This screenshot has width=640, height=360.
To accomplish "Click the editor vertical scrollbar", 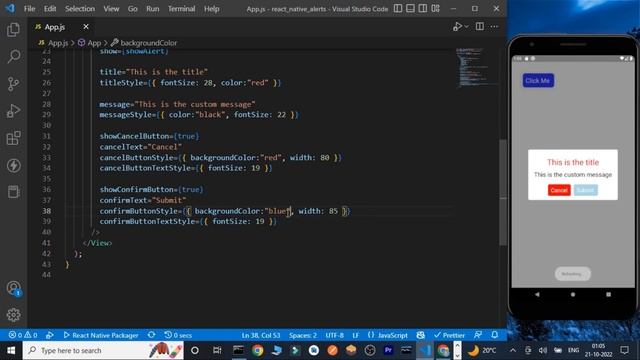I will 503,192.
